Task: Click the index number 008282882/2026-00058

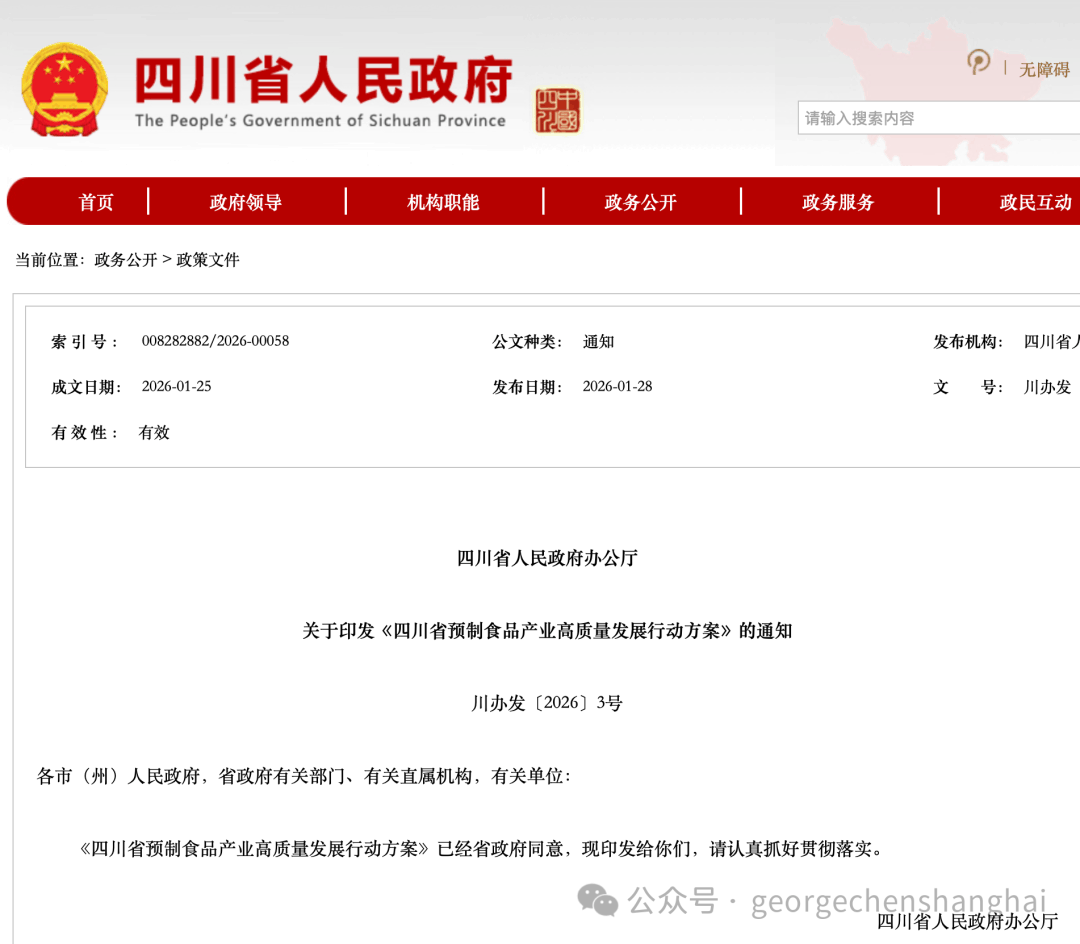Action: tap(215, 341)
